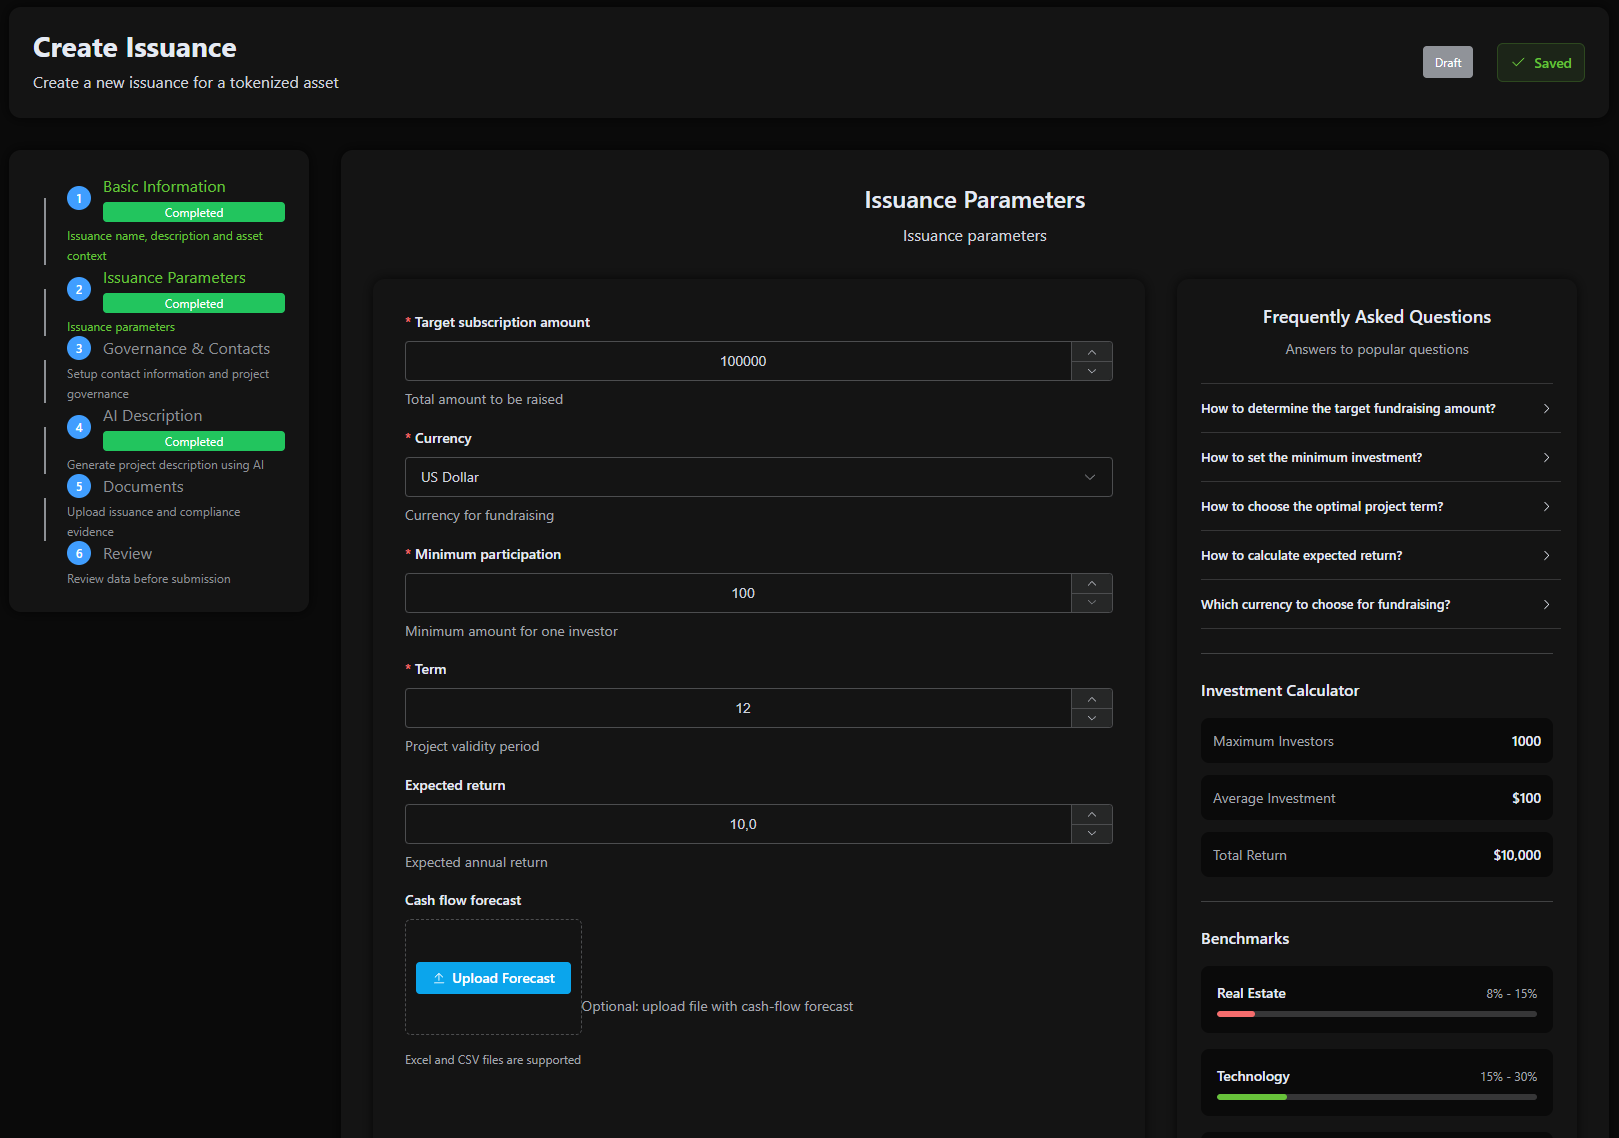
Task: Click the Term input field
Action: [x=738, y=708]
